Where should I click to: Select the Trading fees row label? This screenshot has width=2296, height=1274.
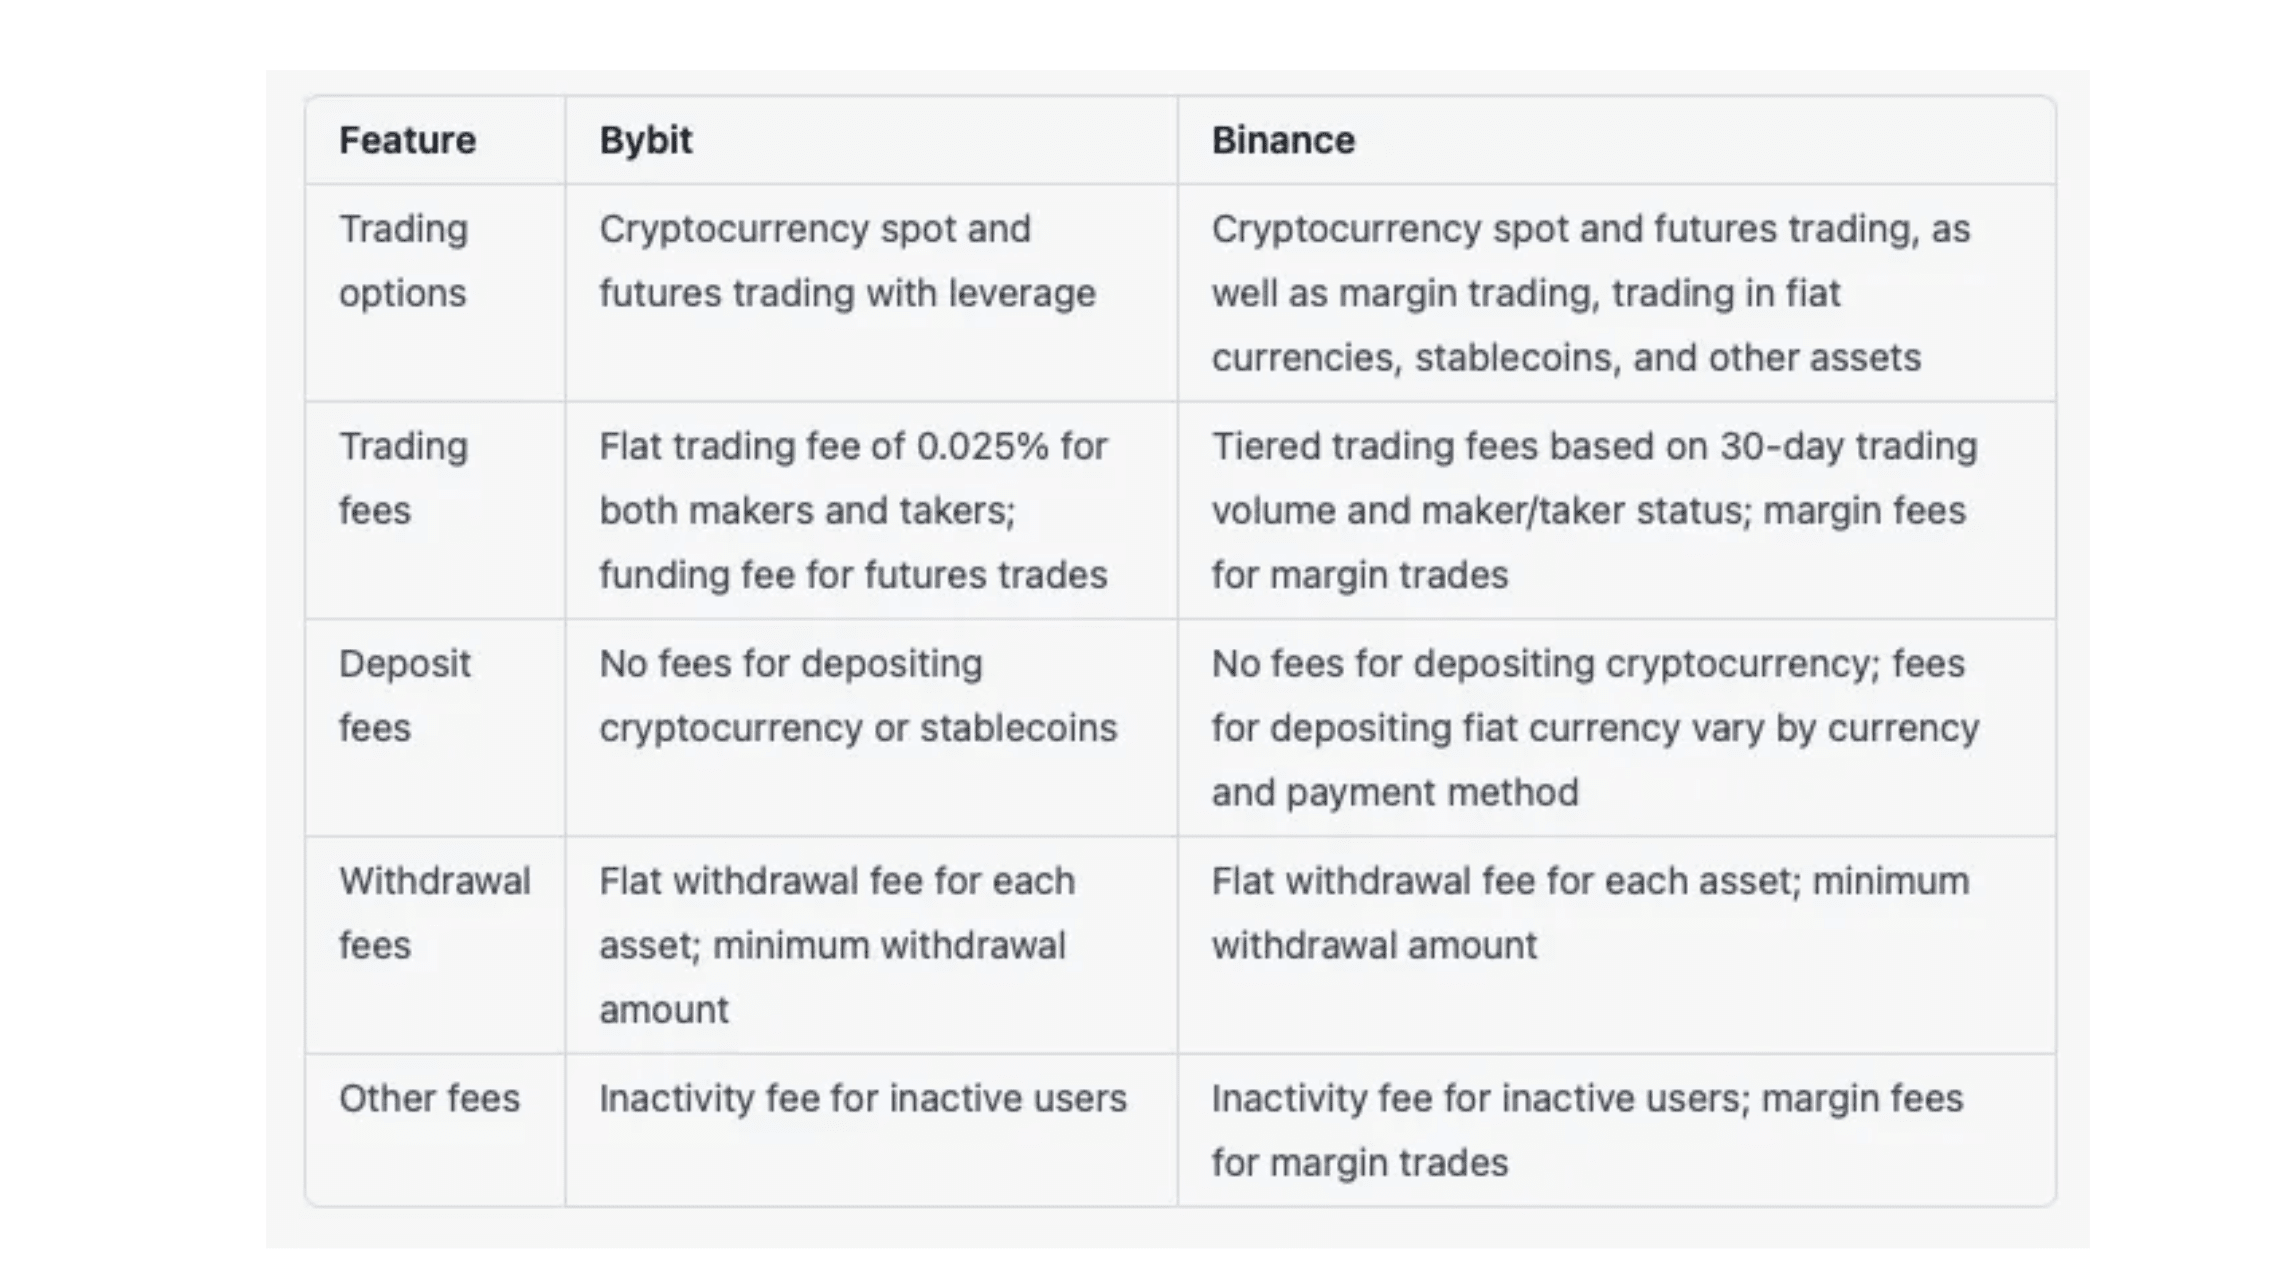coord(403,478)
